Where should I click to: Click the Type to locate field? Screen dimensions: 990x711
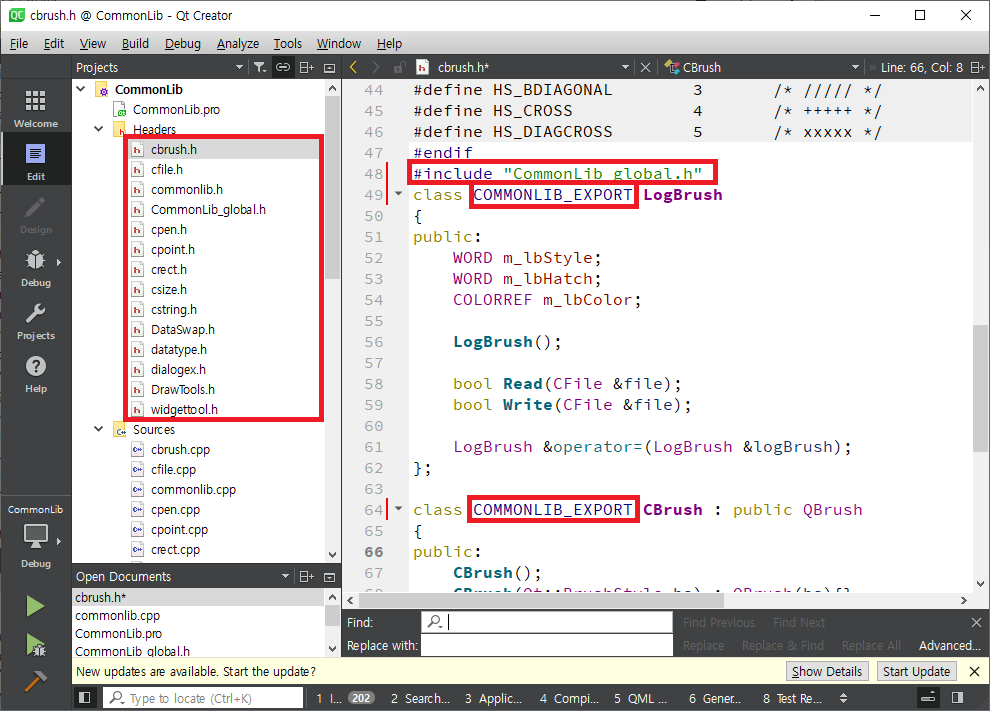coord(205,698)
